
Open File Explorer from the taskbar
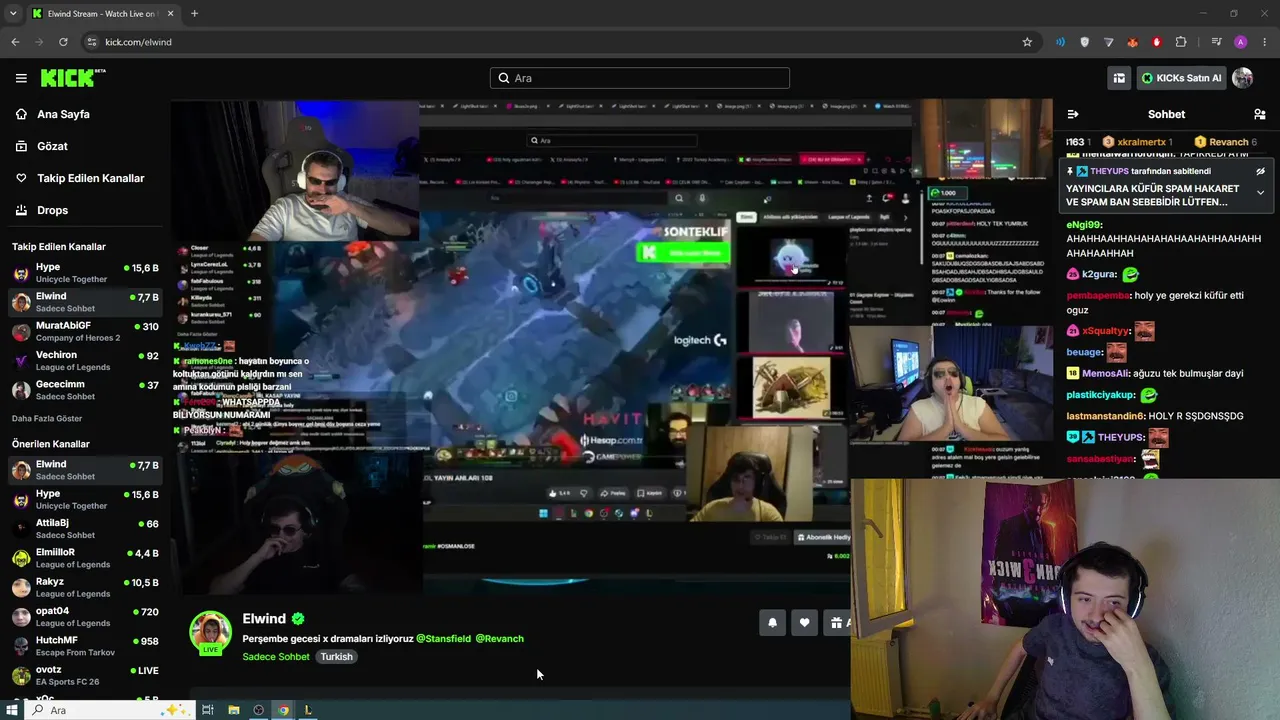[234, 710]
